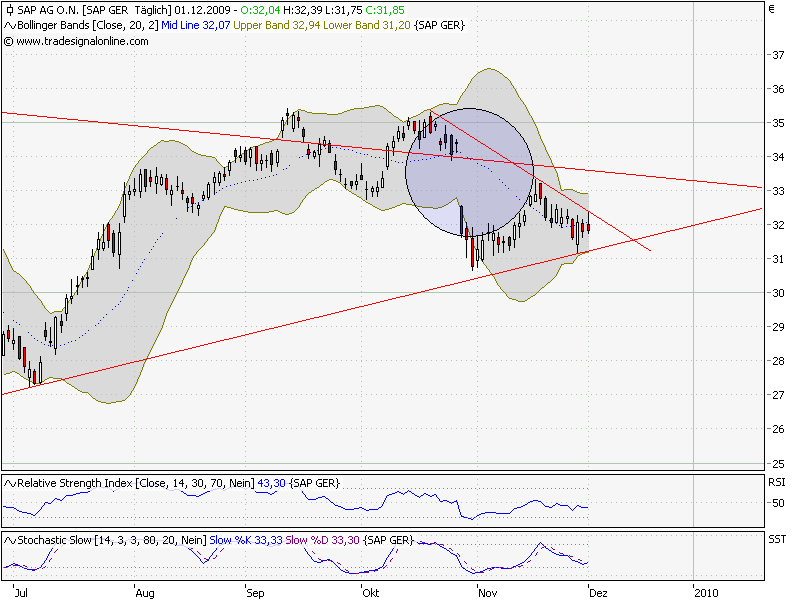Click the waveform icon beside Bollinger Bands
Image resolution: width=800 pixels, height=600 pixels.
9,27
